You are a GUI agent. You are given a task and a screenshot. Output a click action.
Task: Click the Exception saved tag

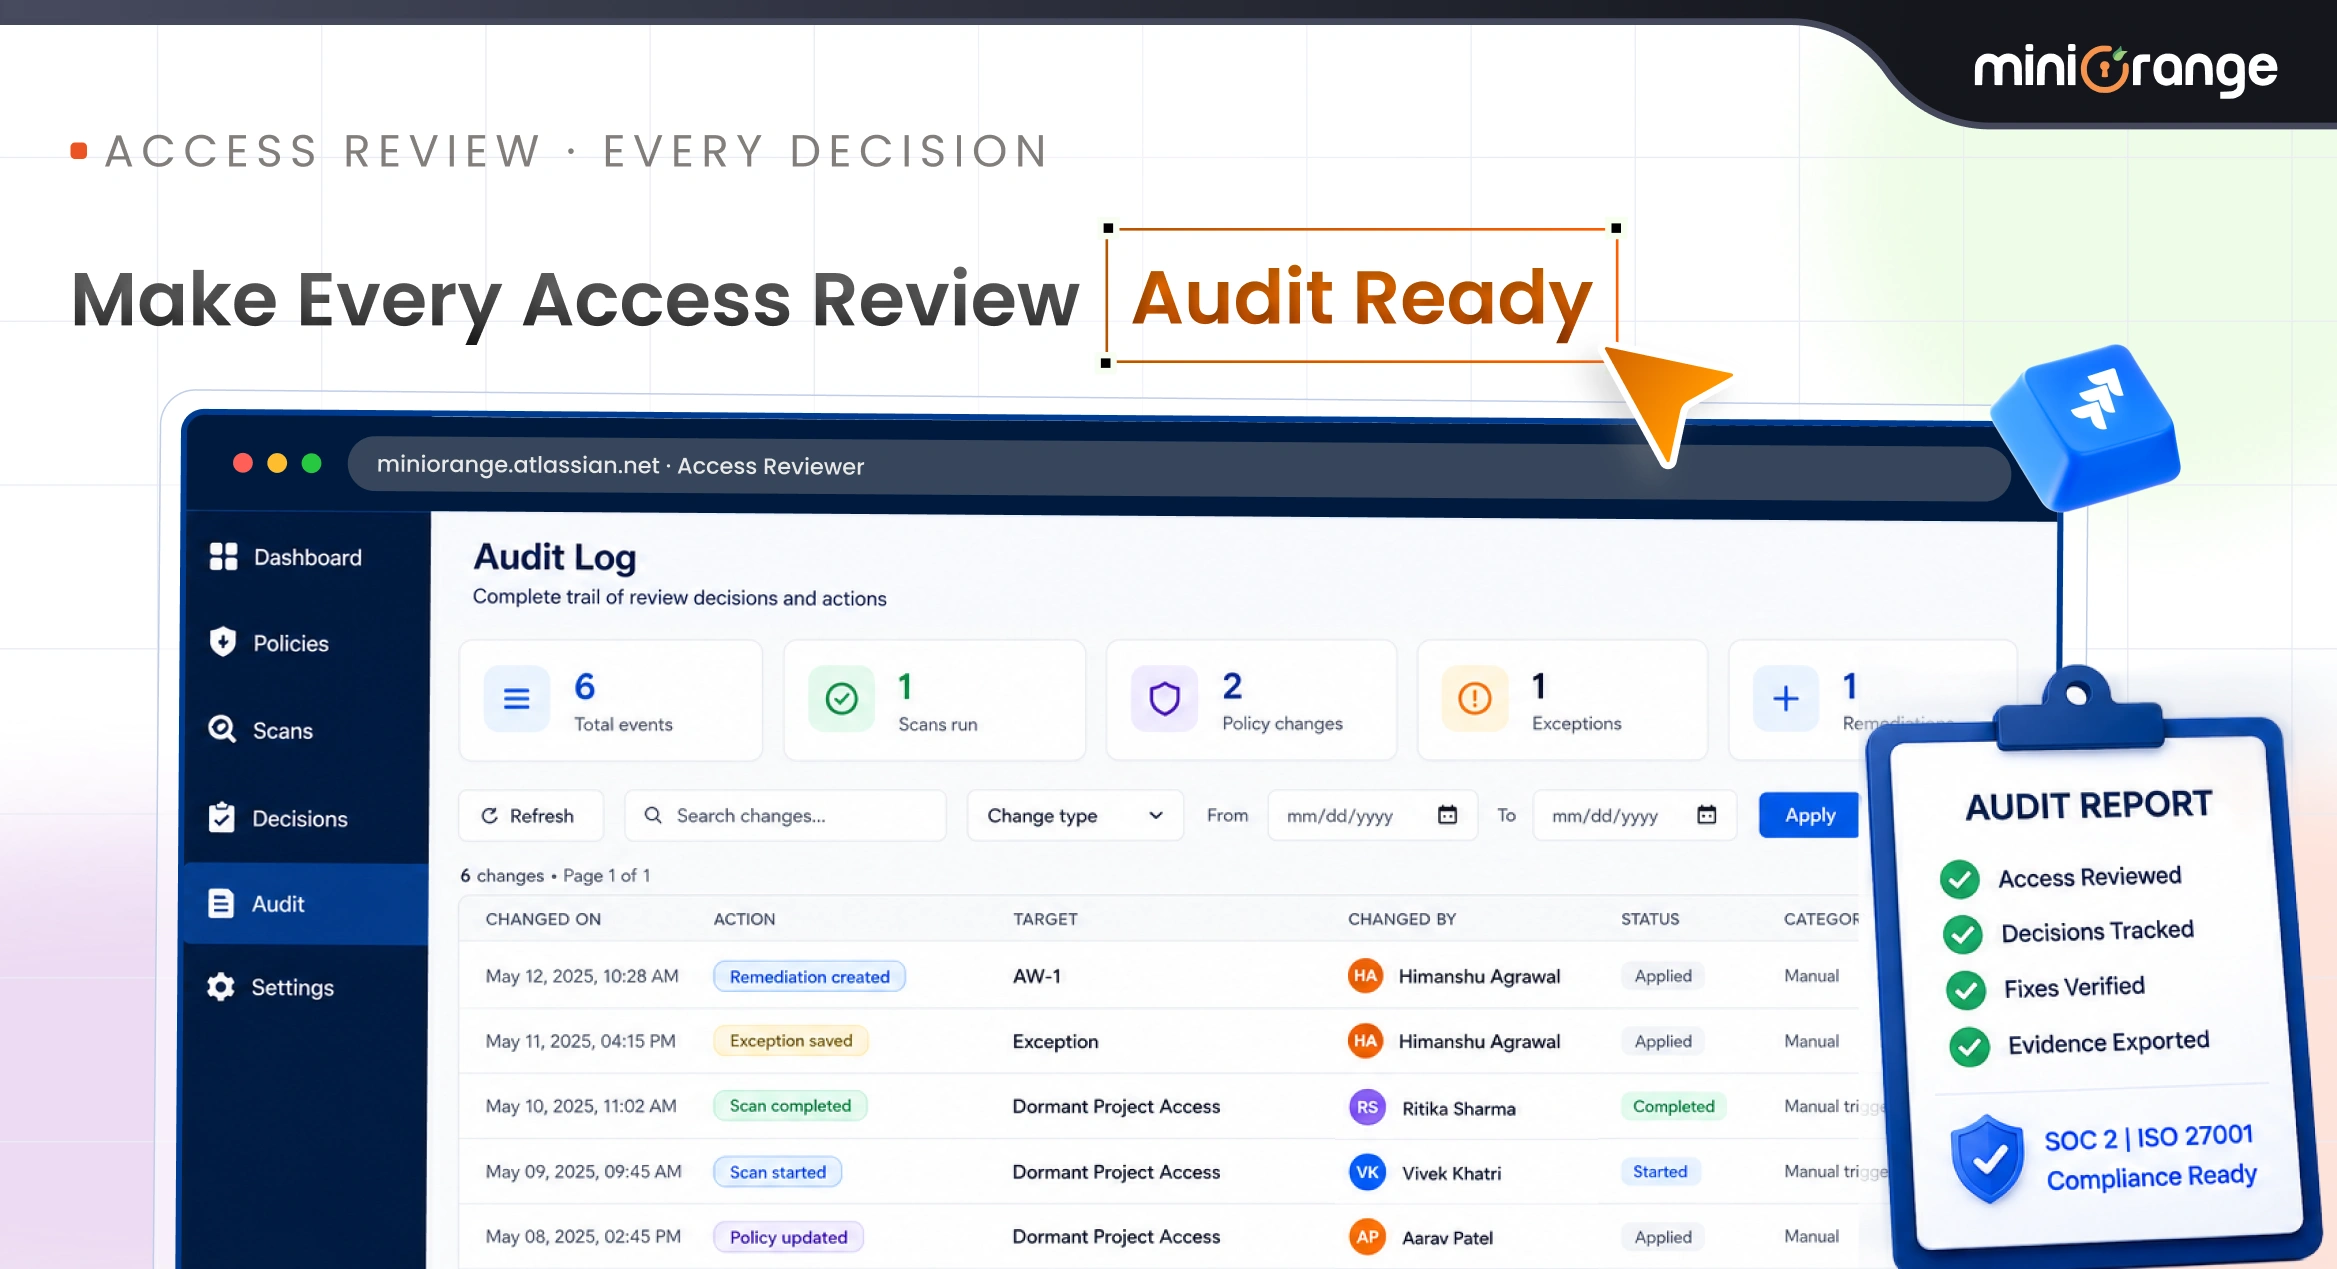click(791, 1041)
